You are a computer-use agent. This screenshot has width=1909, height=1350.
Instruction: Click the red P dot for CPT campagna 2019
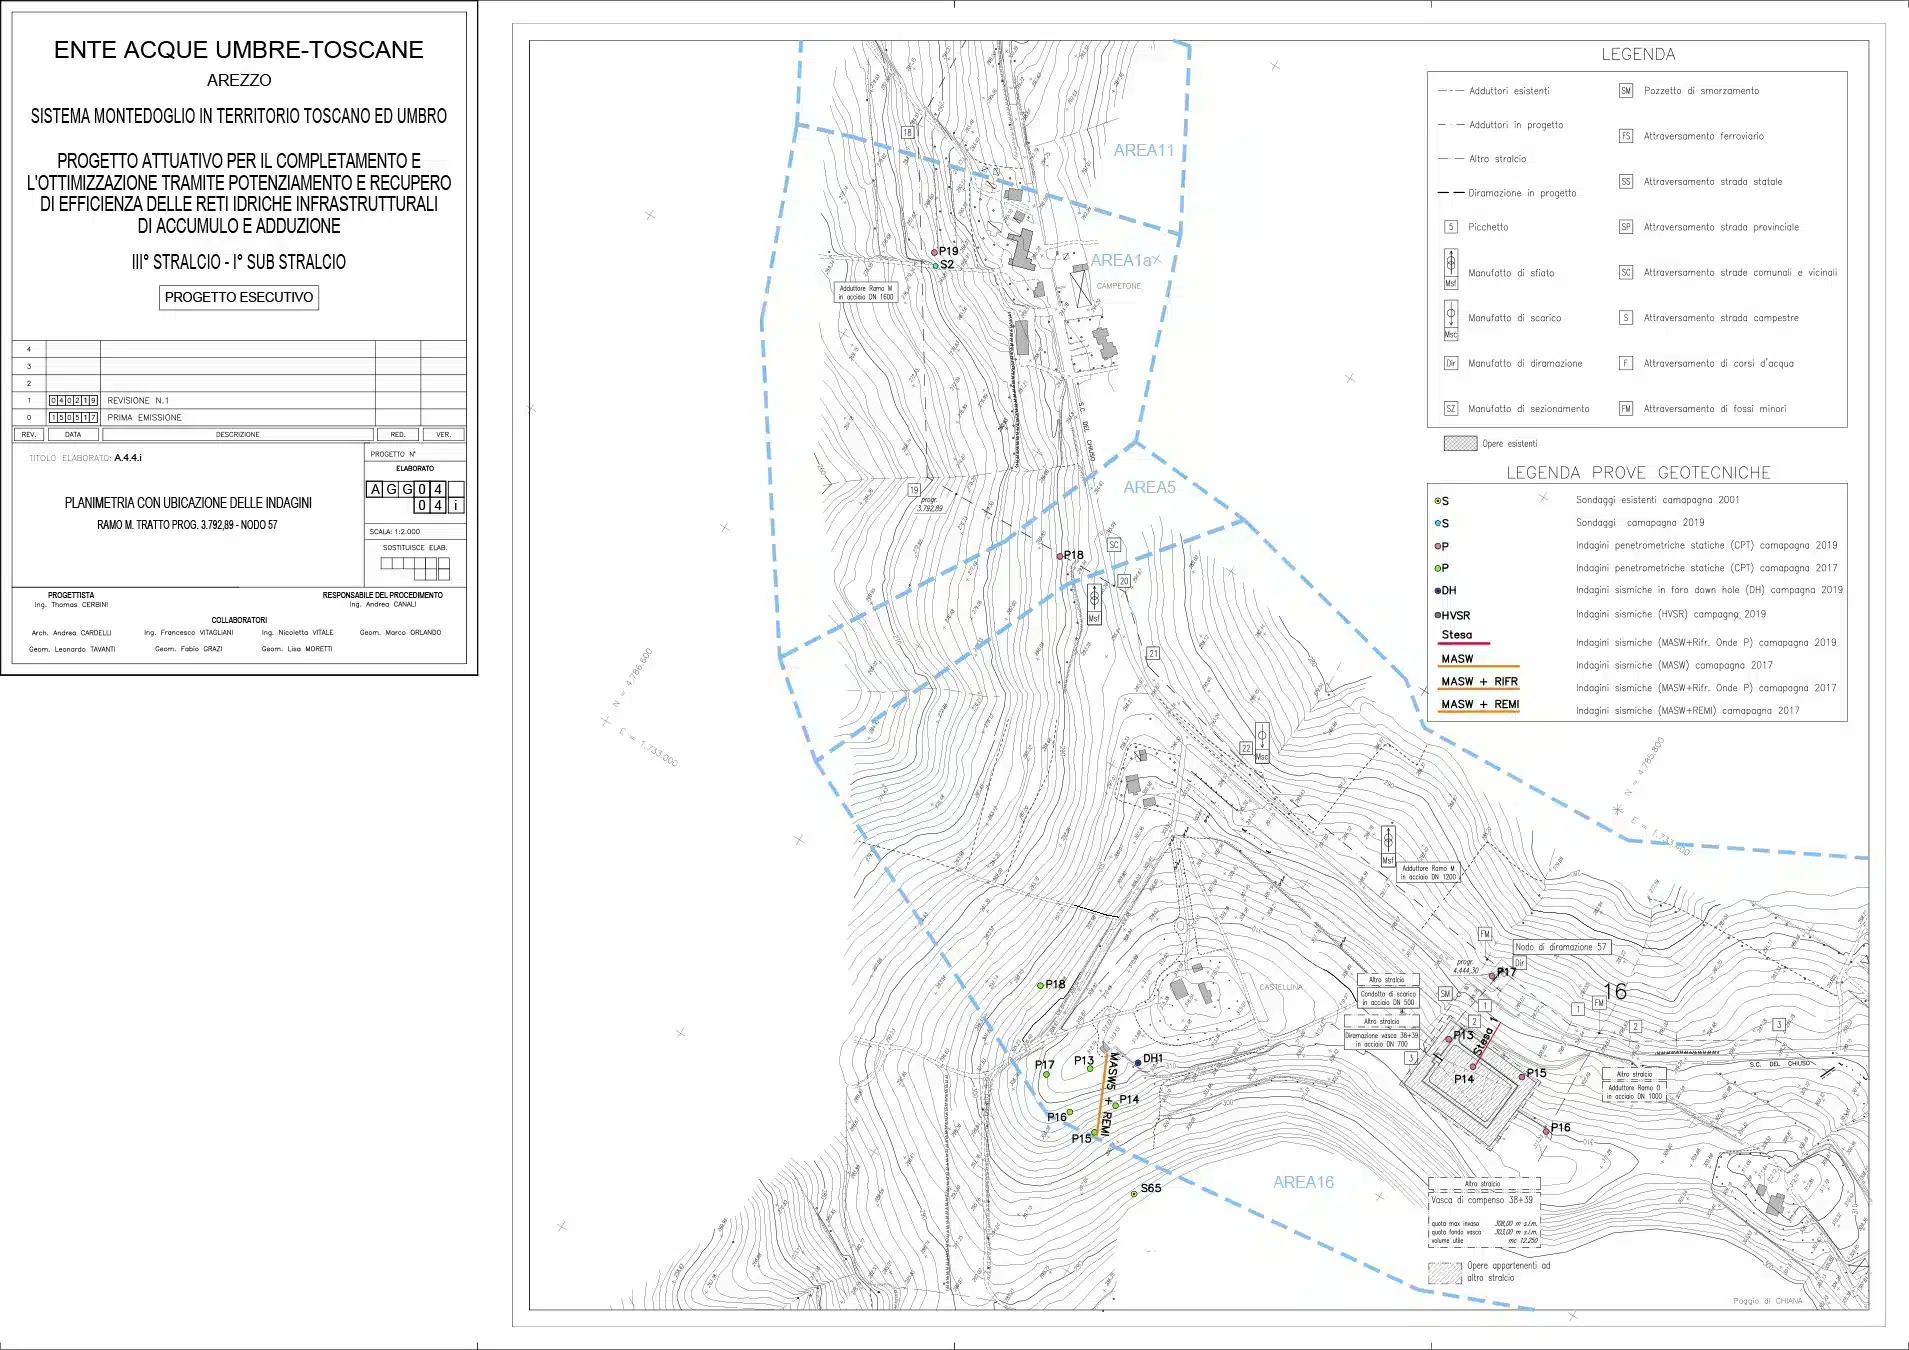(x=1438, y=546)
